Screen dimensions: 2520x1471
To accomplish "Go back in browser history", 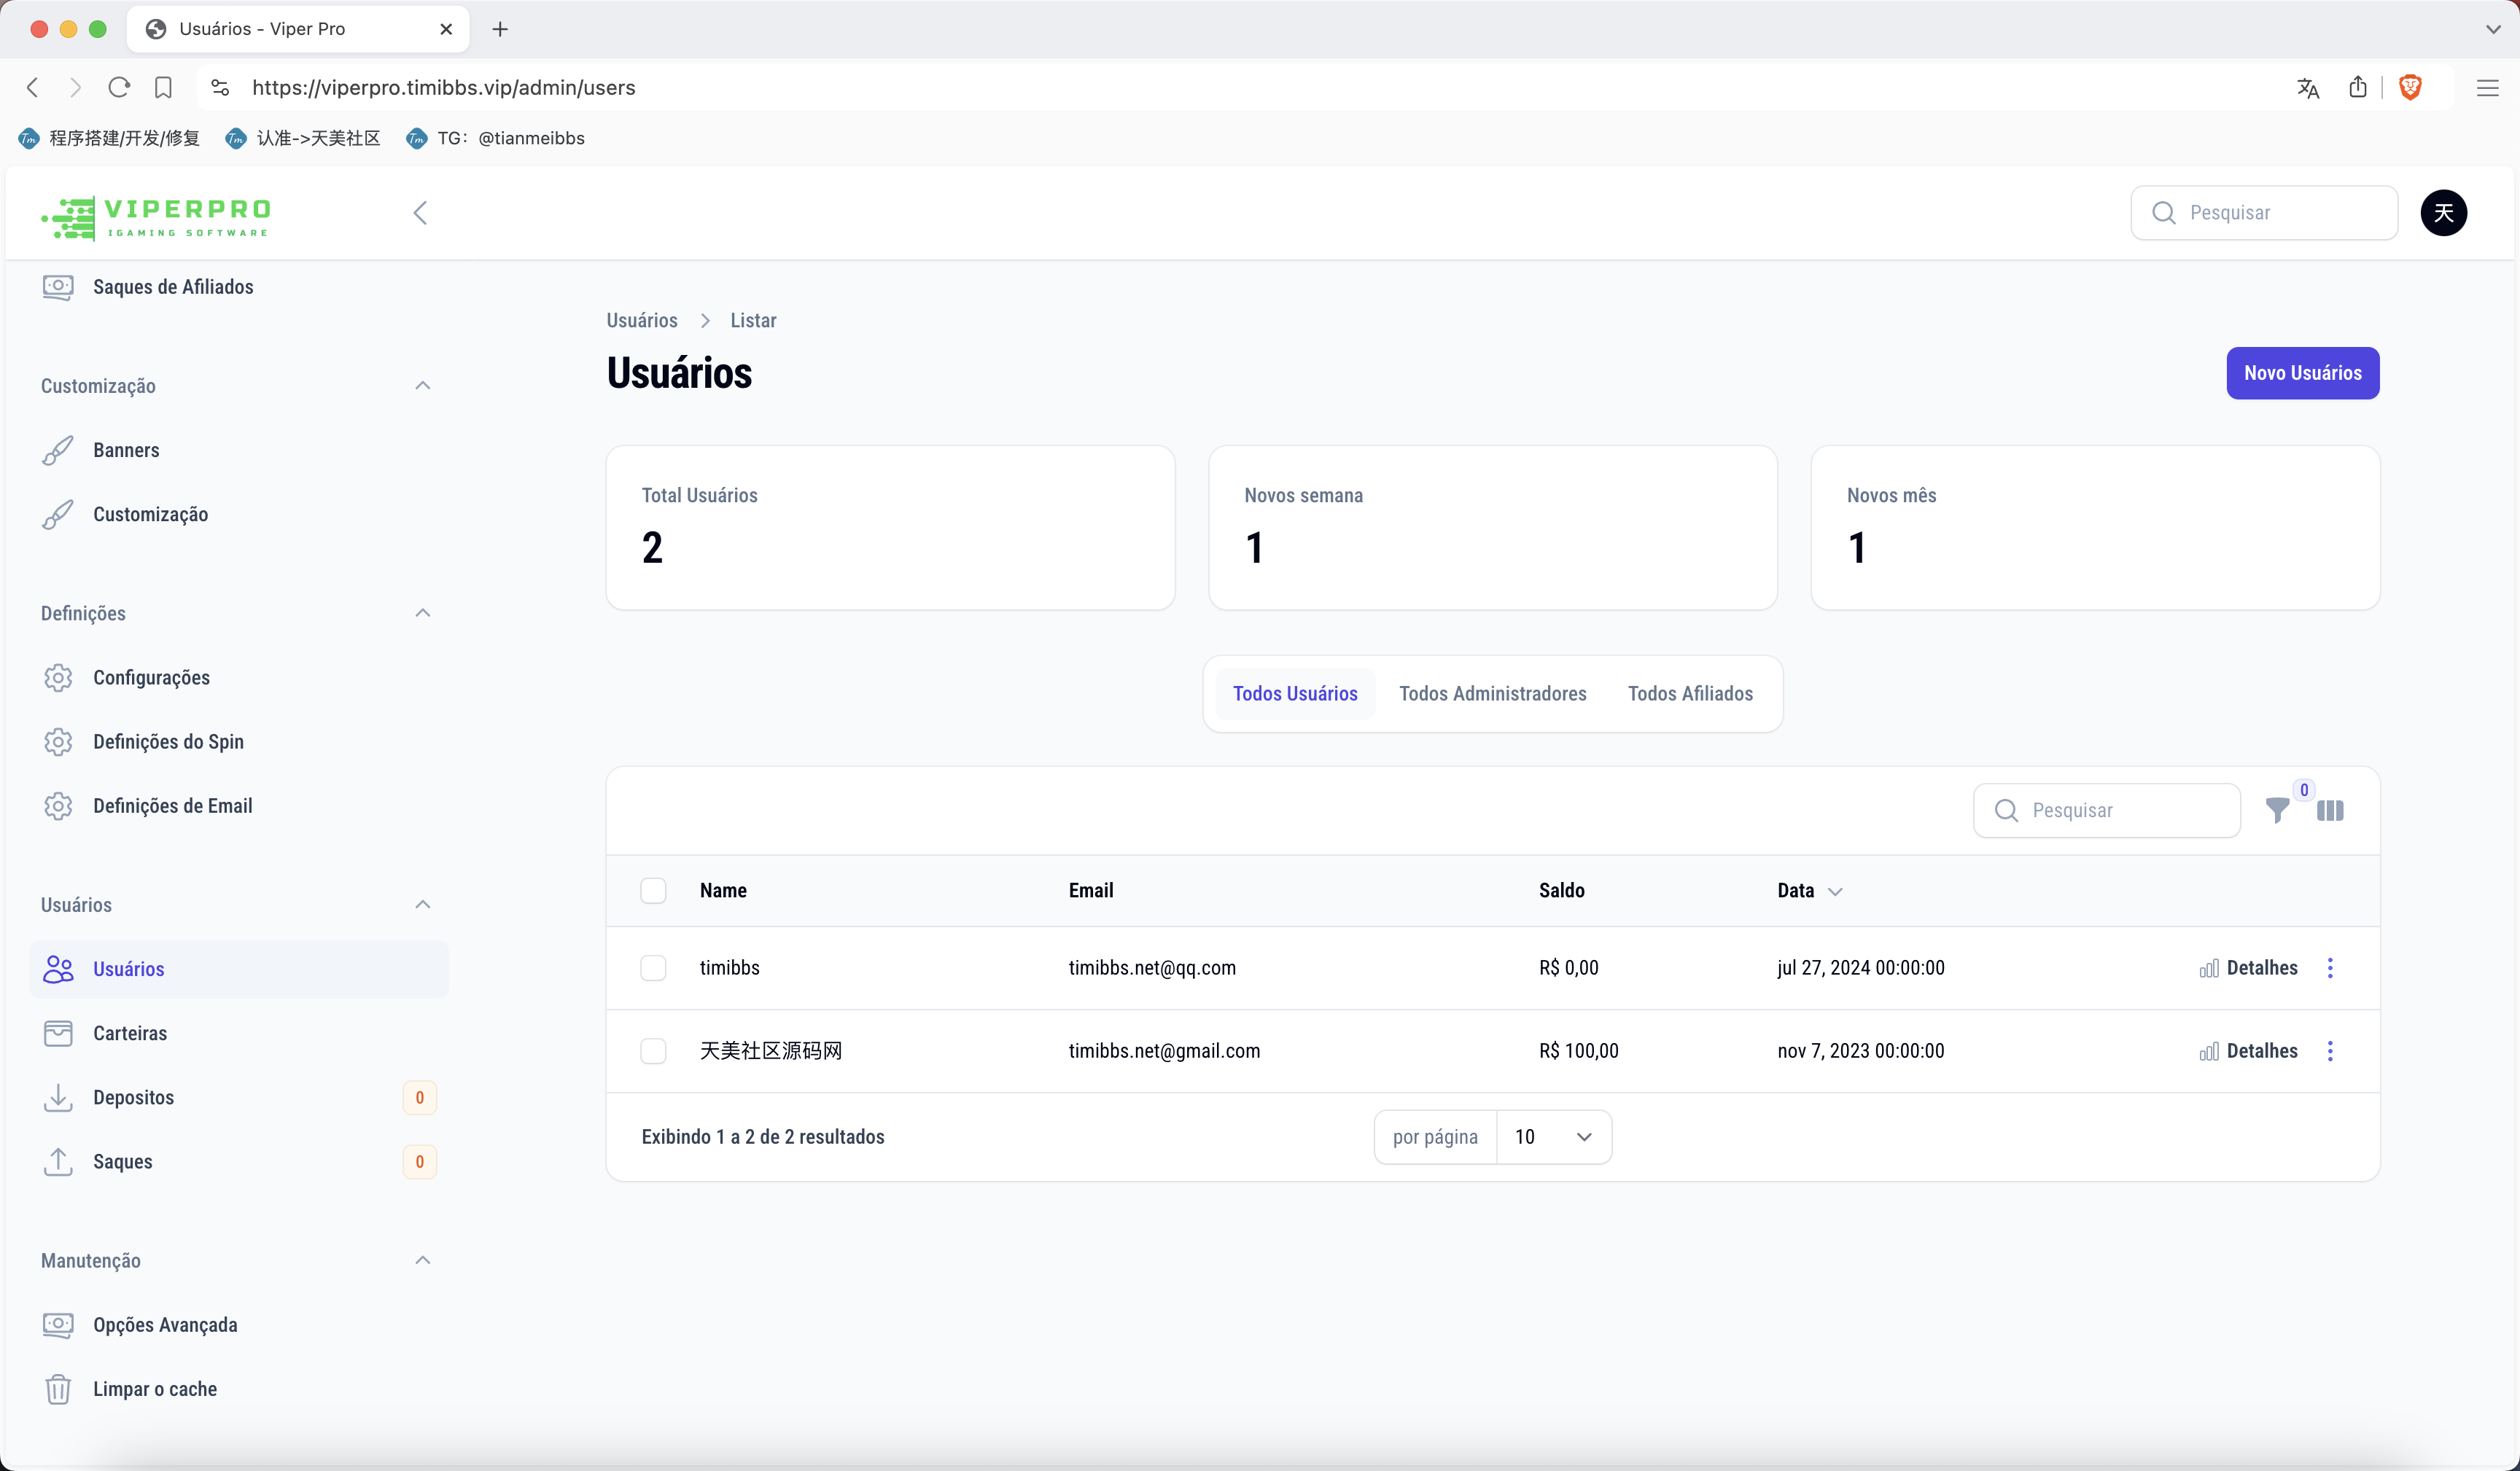I will click(x=32, y=88).
